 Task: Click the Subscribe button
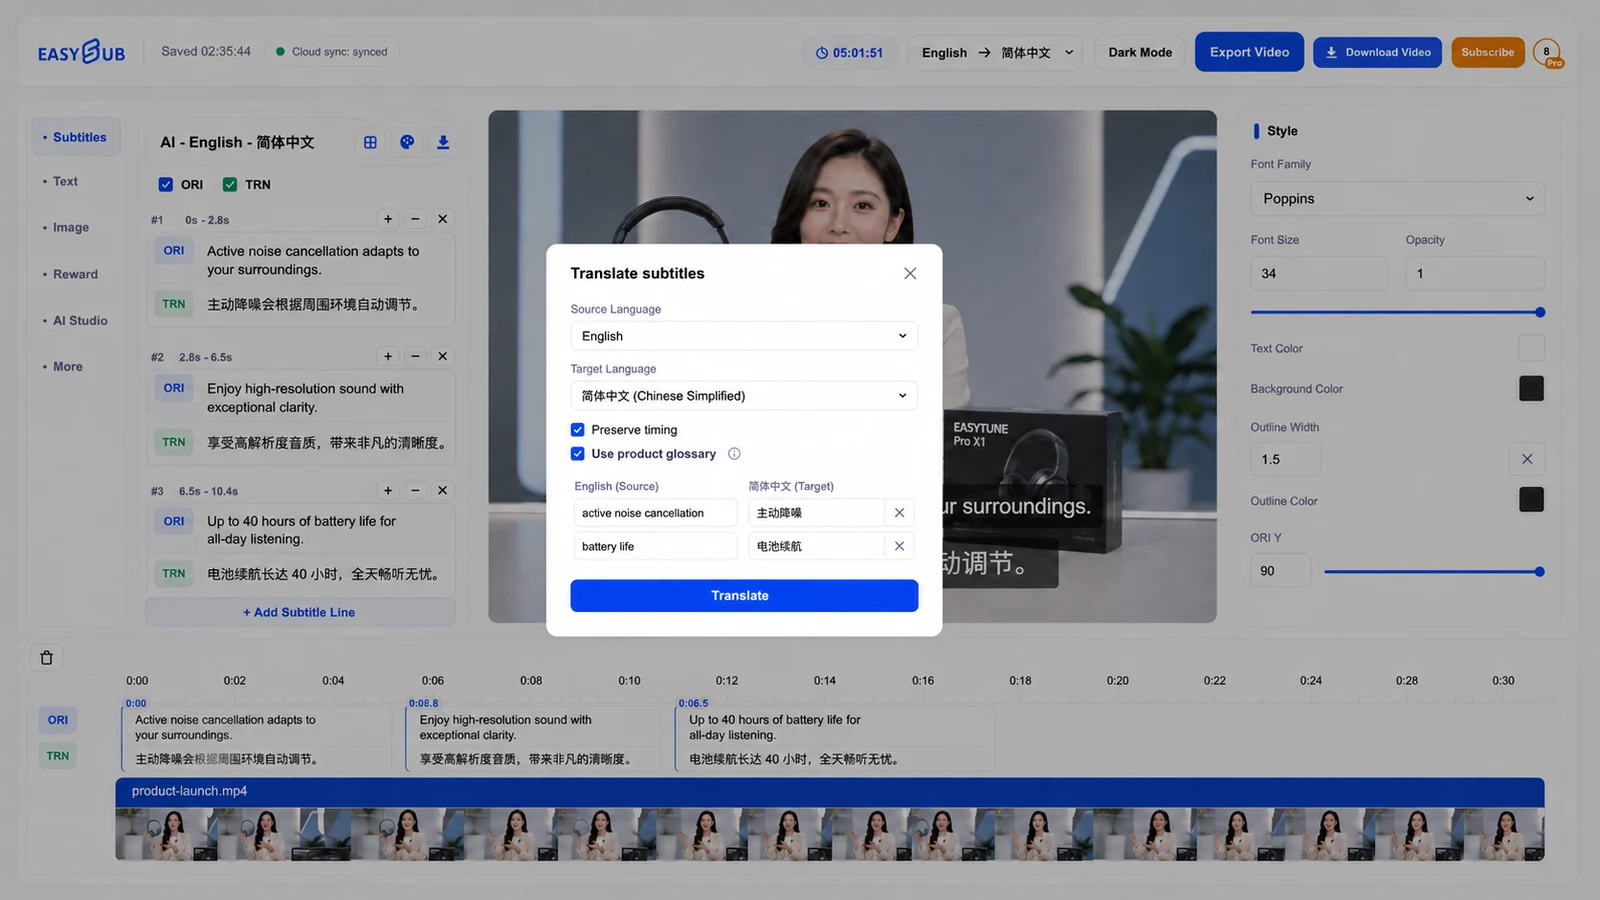[x=1488, y=52]
